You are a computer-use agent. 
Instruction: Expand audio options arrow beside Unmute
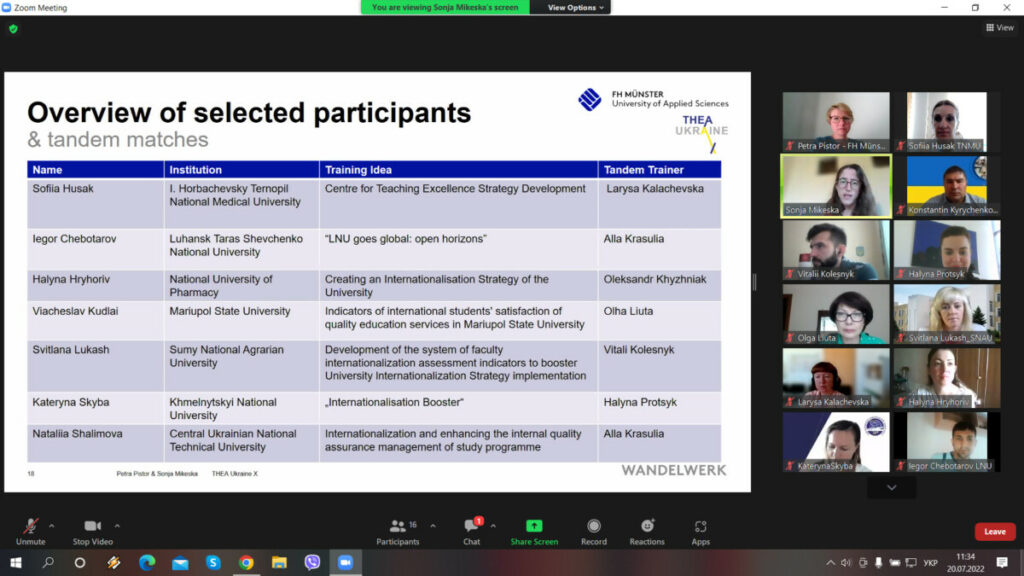coord(52,525)
